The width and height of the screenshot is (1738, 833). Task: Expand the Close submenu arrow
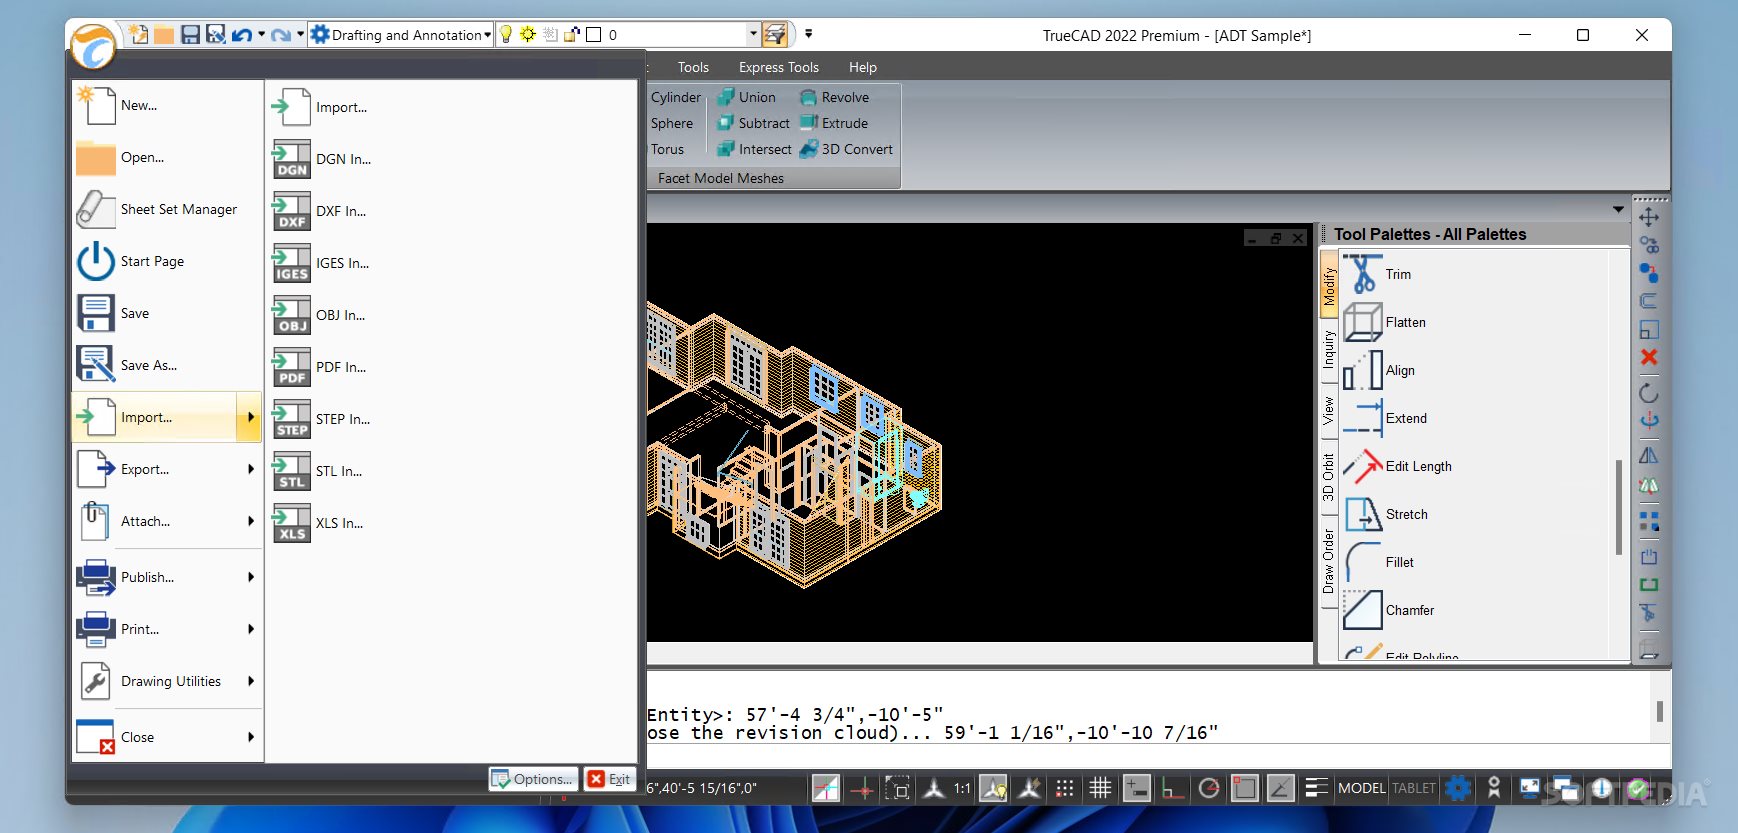pyautogui.click(x=251, y=737)
